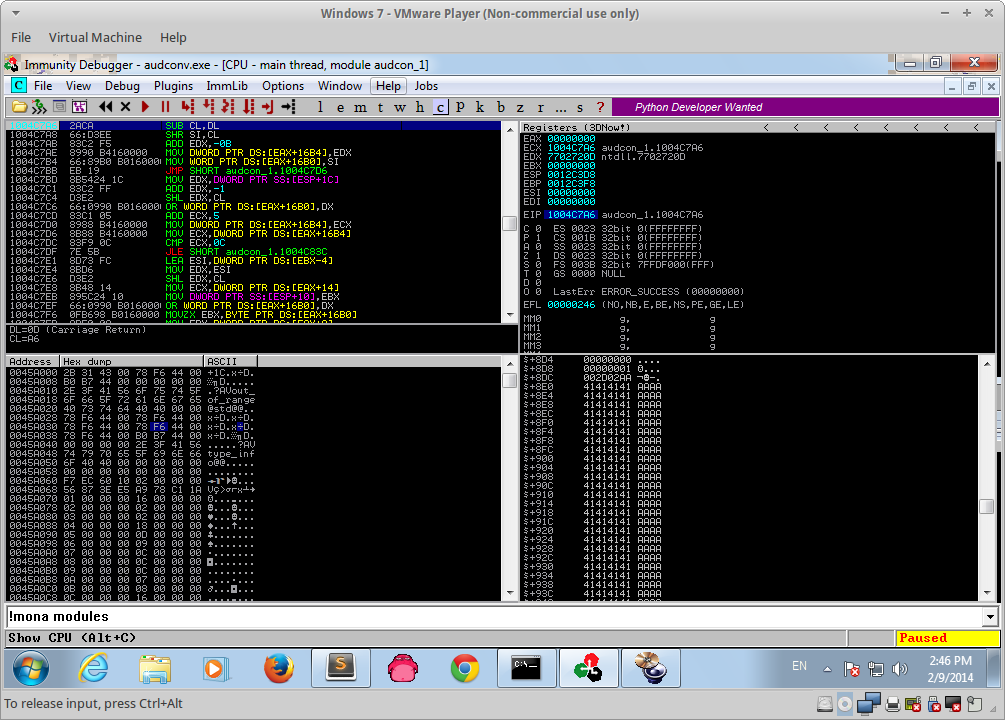Open Firefox from the Windows taskbar
Viewport: 1005px width, 720px height.
(x=279, y=668)
